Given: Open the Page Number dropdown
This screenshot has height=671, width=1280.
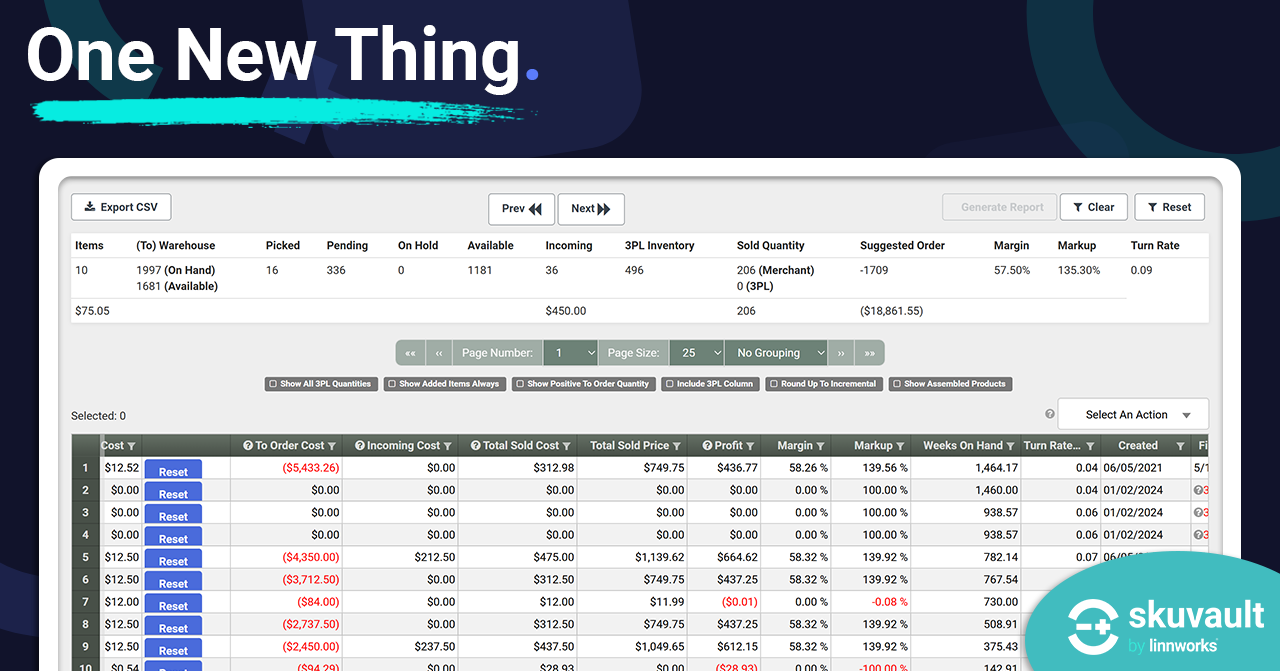Looking at the screenshot, I should click(x=571, y=353).
